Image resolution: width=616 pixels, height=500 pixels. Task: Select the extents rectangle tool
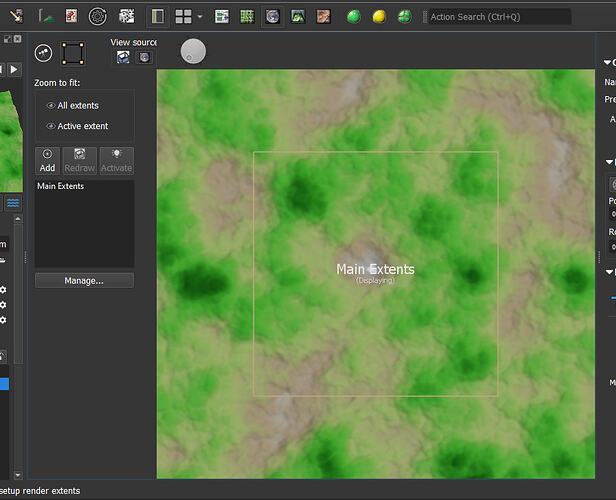(72, 53)
